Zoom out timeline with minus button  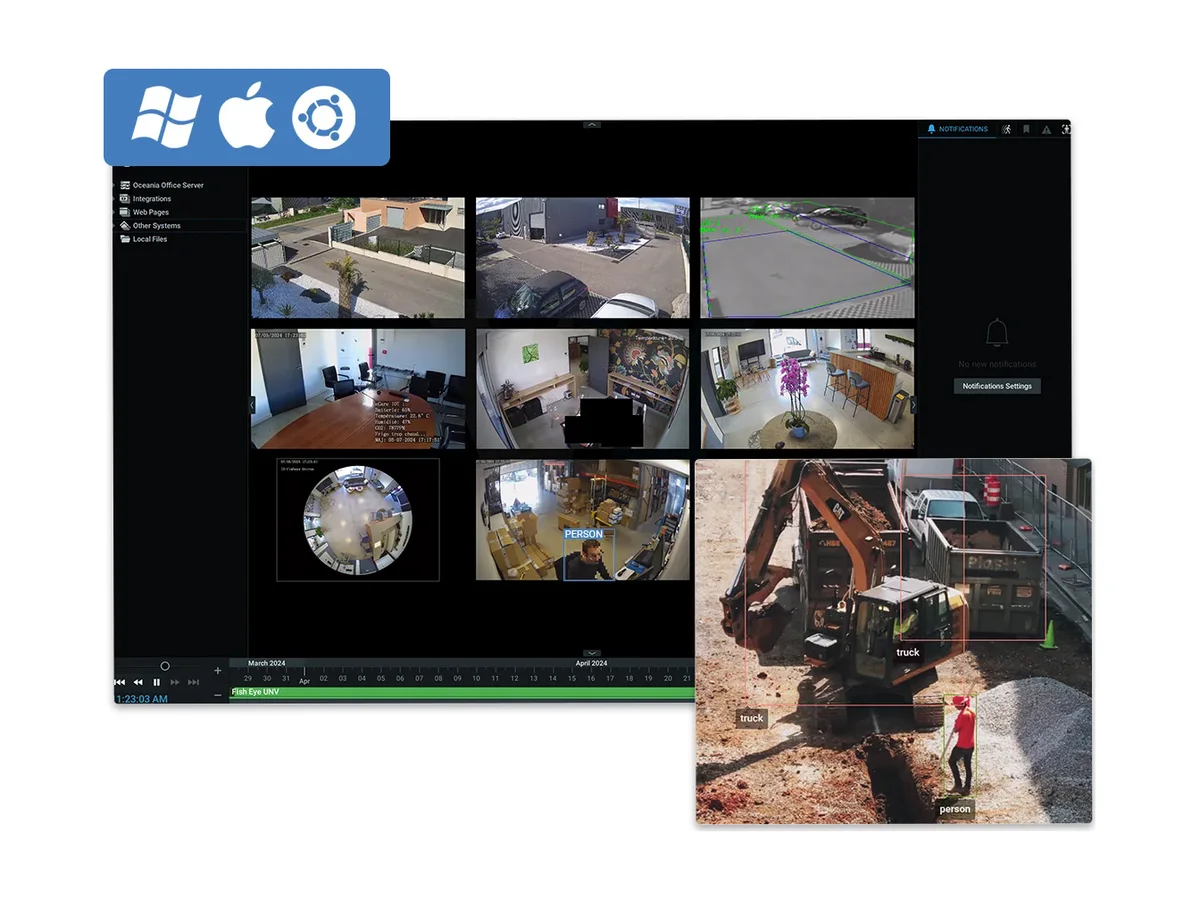218,694
